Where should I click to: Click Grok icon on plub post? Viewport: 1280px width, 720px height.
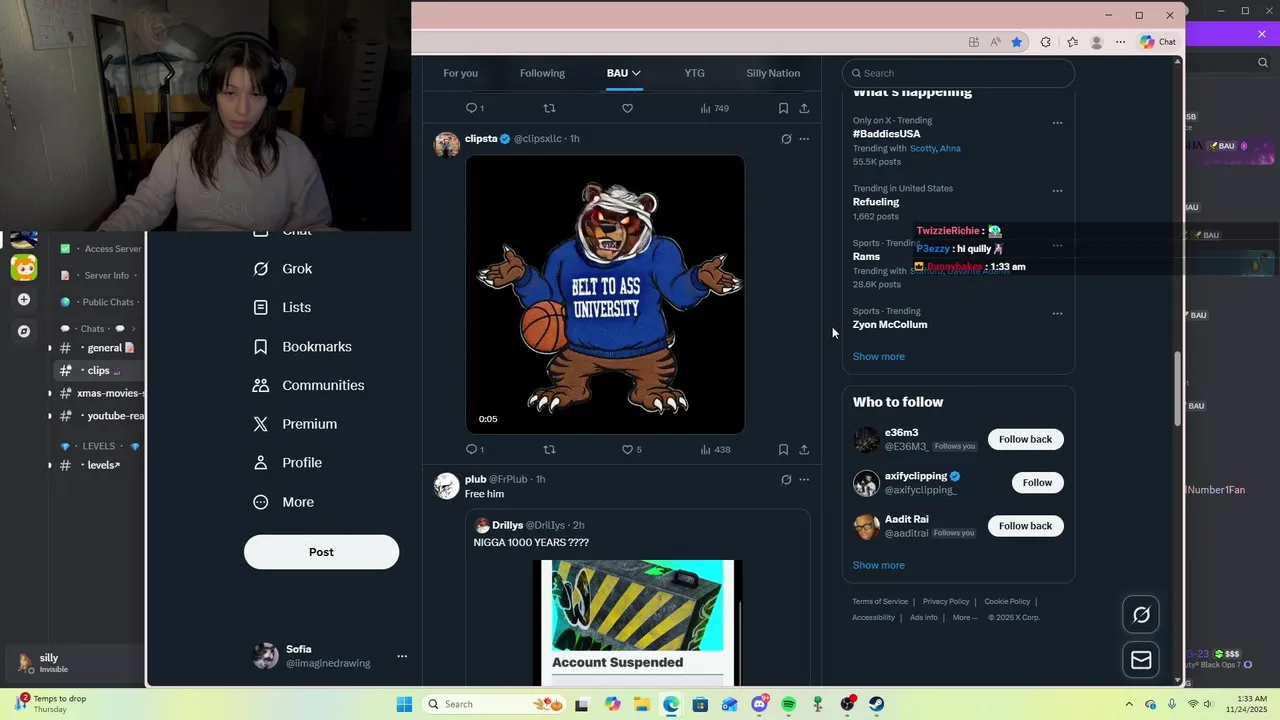(x=786, y=480)
